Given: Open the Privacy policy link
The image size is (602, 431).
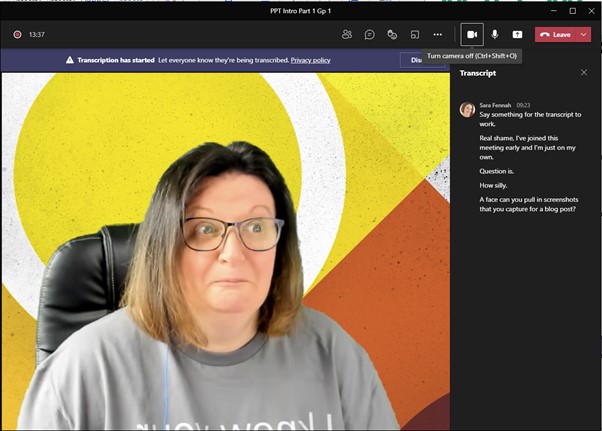Looking at the screenshot, I should tap(310, 60).
